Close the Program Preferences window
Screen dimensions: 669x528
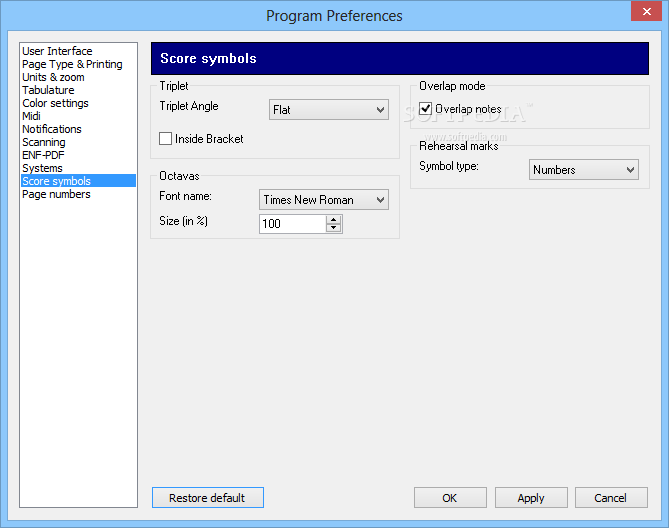(x=646, y=11)
